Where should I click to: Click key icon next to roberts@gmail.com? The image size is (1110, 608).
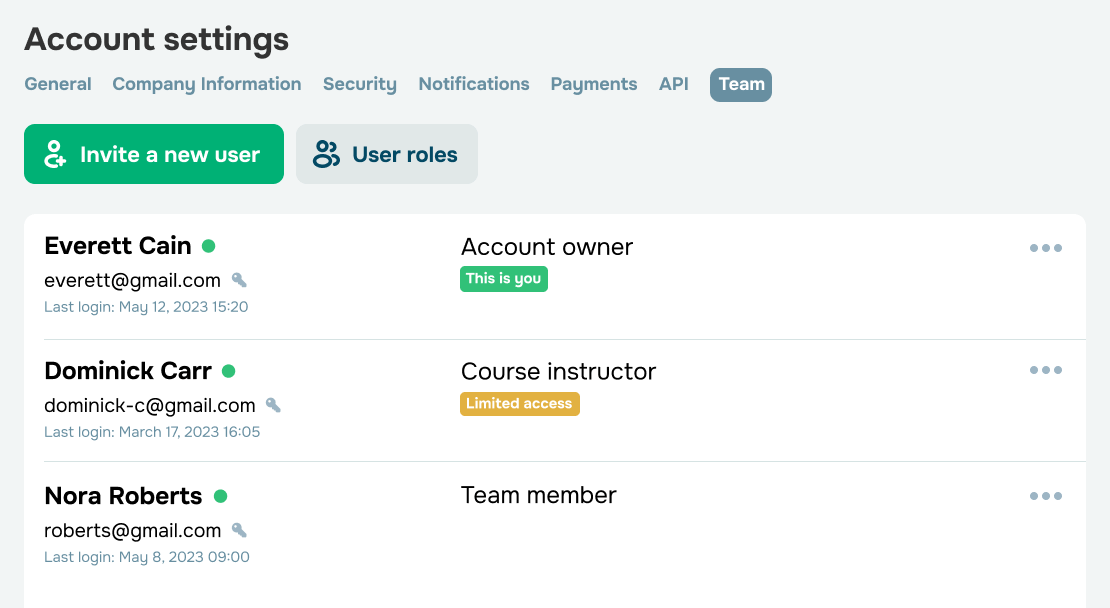point(239,530)
